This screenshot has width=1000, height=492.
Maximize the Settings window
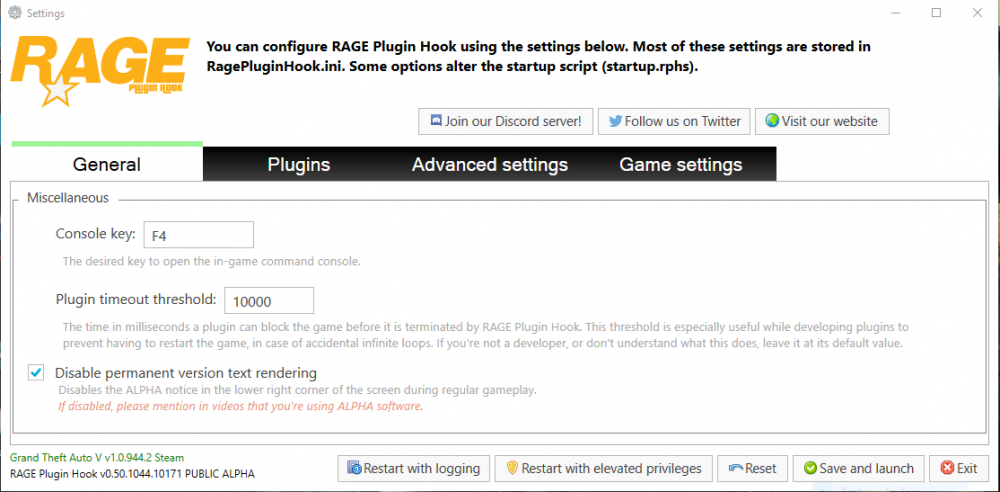pos(936,13)
